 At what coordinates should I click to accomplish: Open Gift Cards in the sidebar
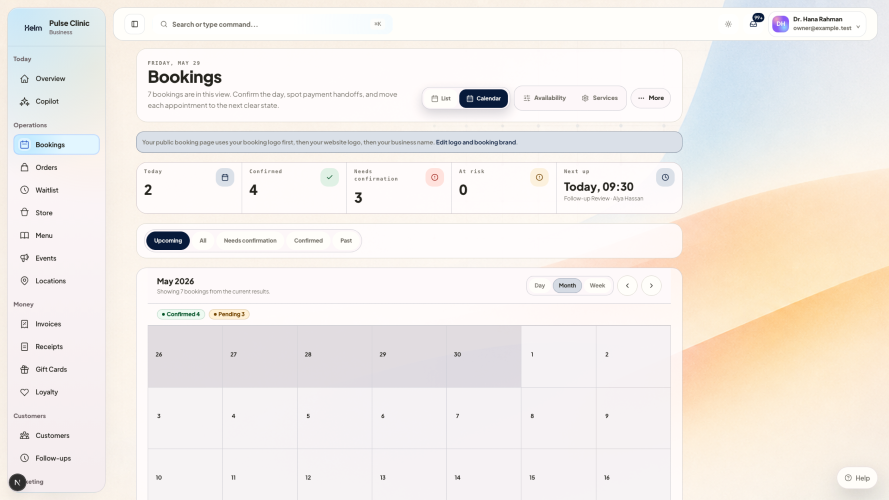click(x=56, y=369)
